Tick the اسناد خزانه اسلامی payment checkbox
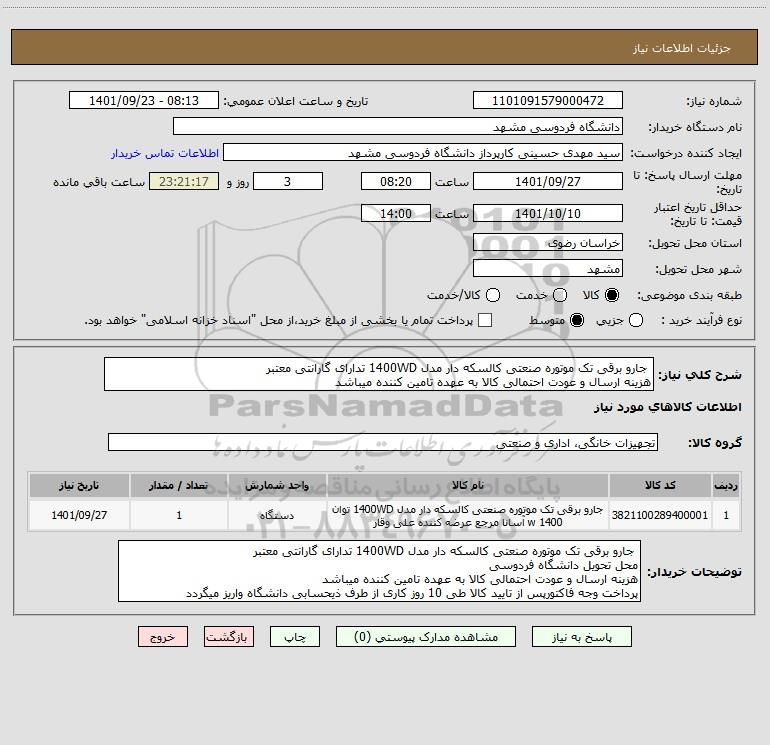Viewport: 770px width, 745px height. click(x=485, y=320)
